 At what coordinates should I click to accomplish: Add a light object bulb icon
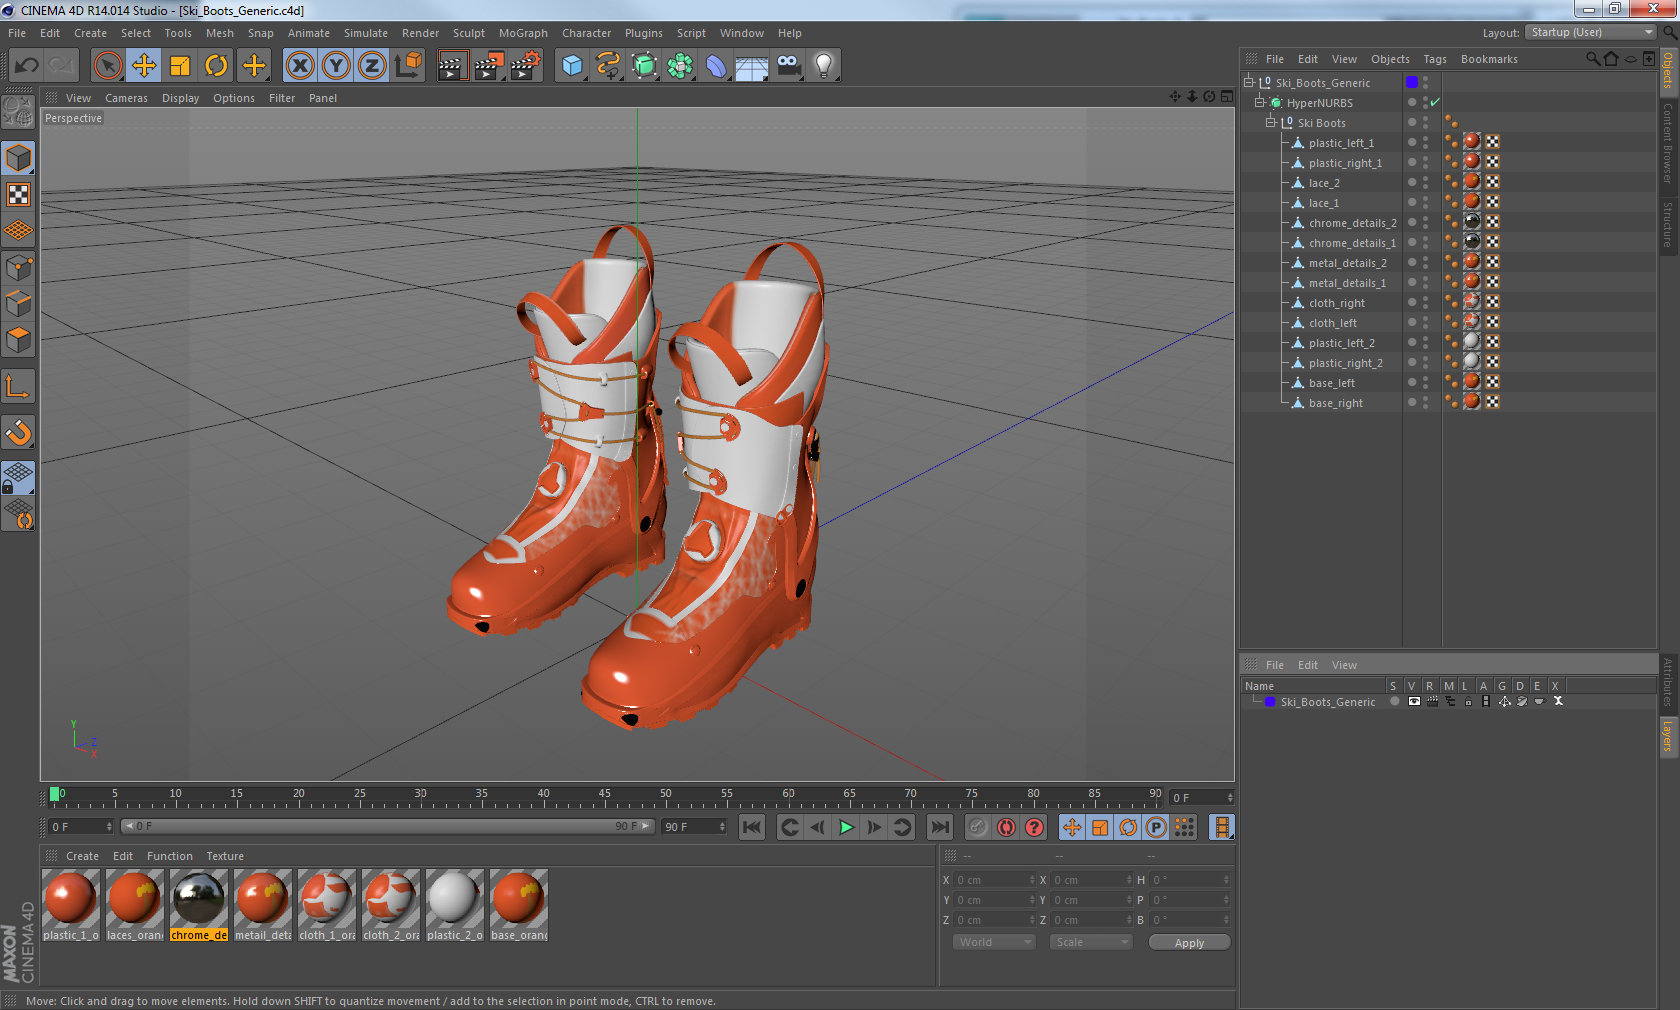pos(824,66)
